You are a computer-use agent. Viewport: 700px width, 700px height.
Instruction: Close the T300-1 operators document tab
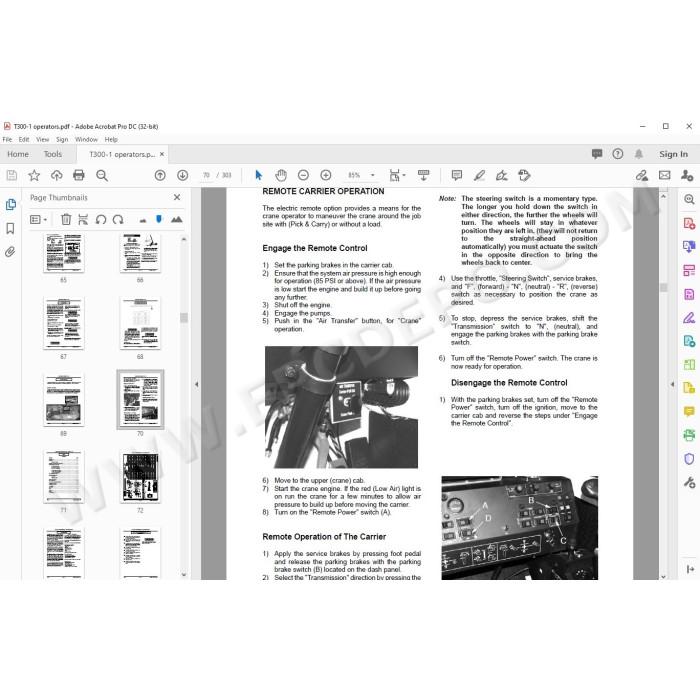[x=162, y=154]
